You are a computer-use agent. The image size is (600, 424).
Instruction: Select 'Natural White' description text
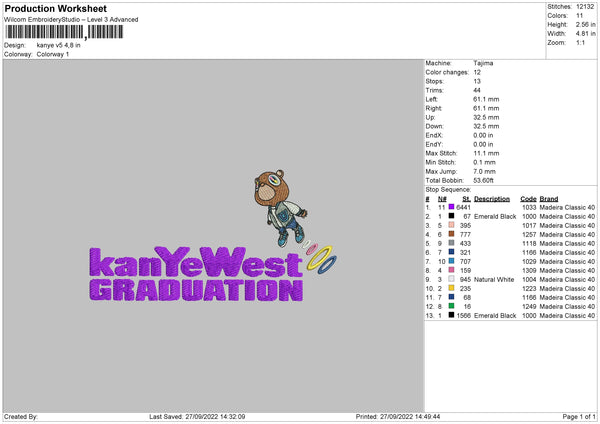pos(494,279)
